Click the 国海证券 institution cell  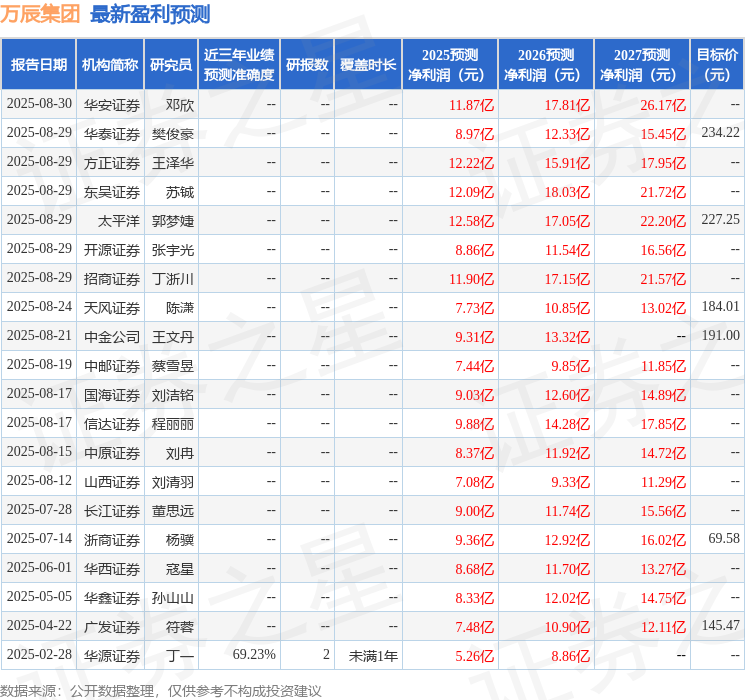(x=112, y=395)
